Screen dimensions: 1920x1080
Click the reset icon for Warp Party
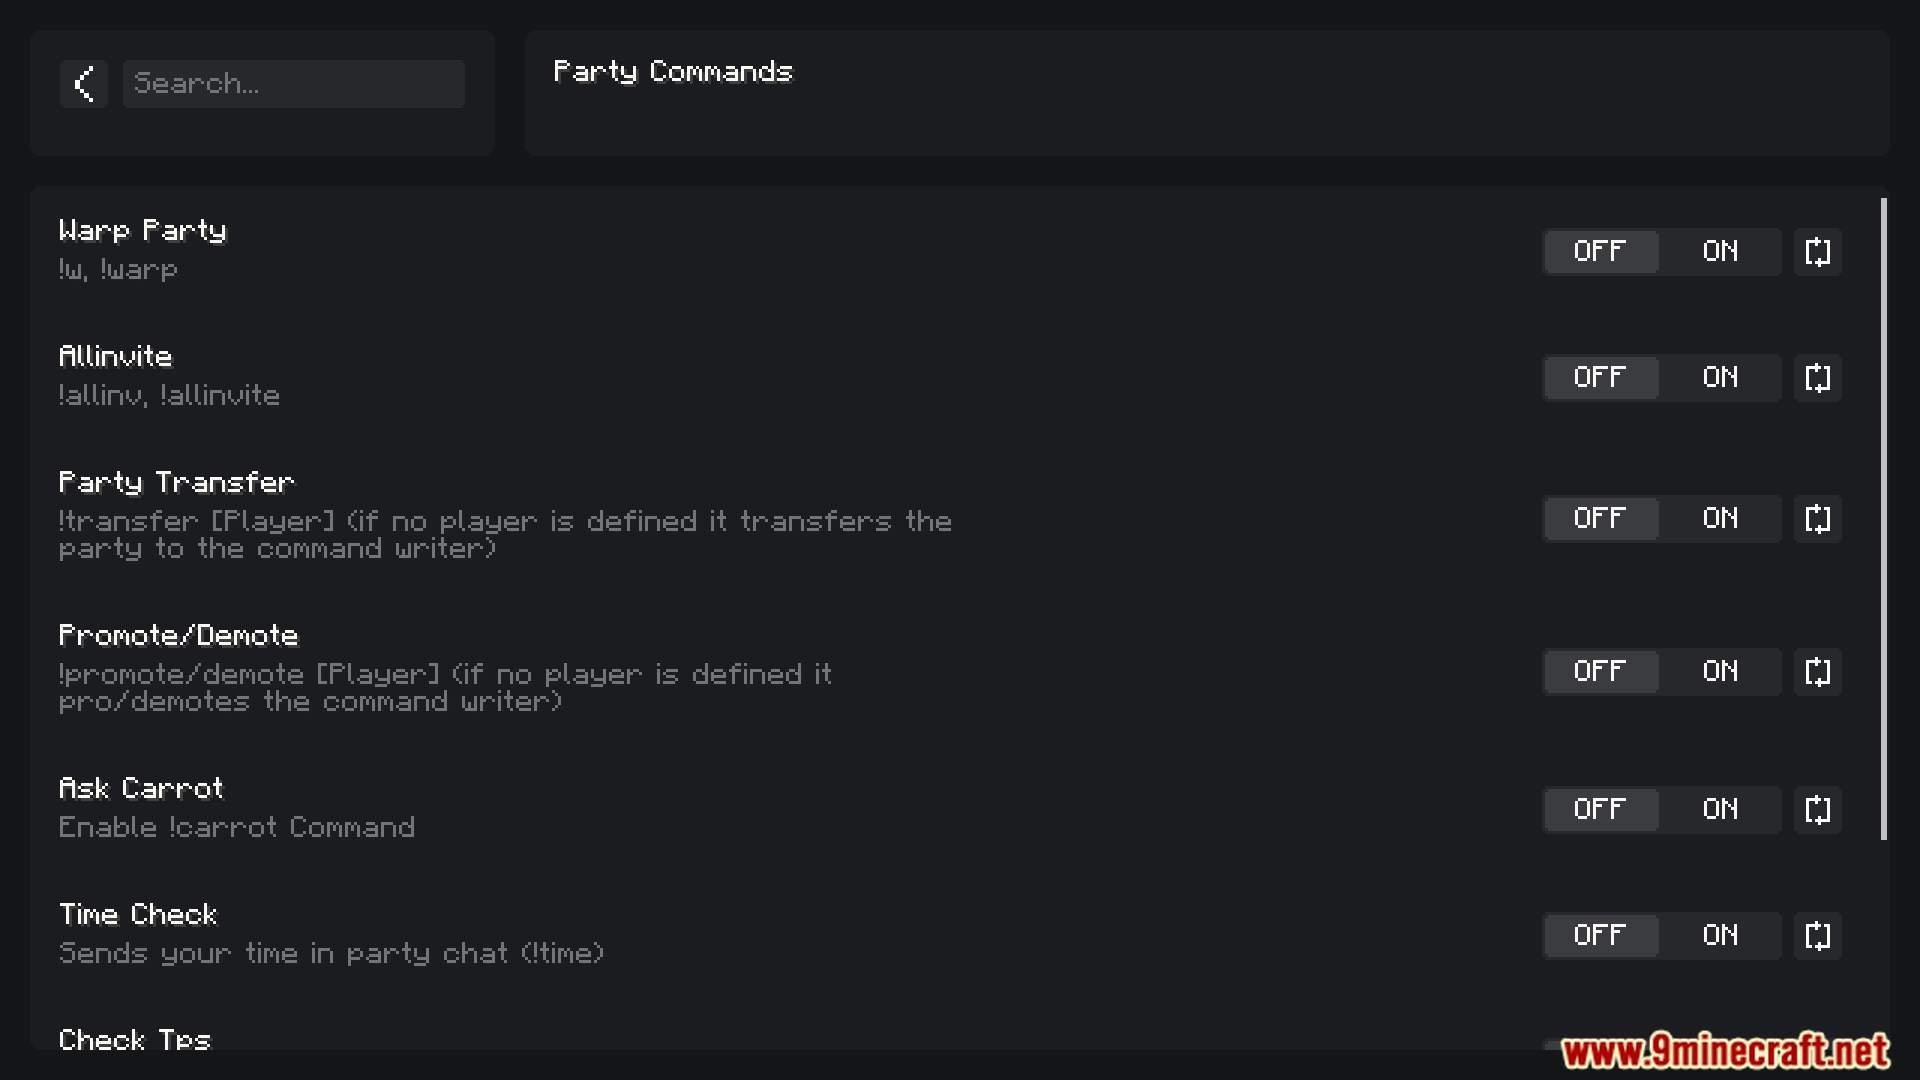tap(1817, 251)
